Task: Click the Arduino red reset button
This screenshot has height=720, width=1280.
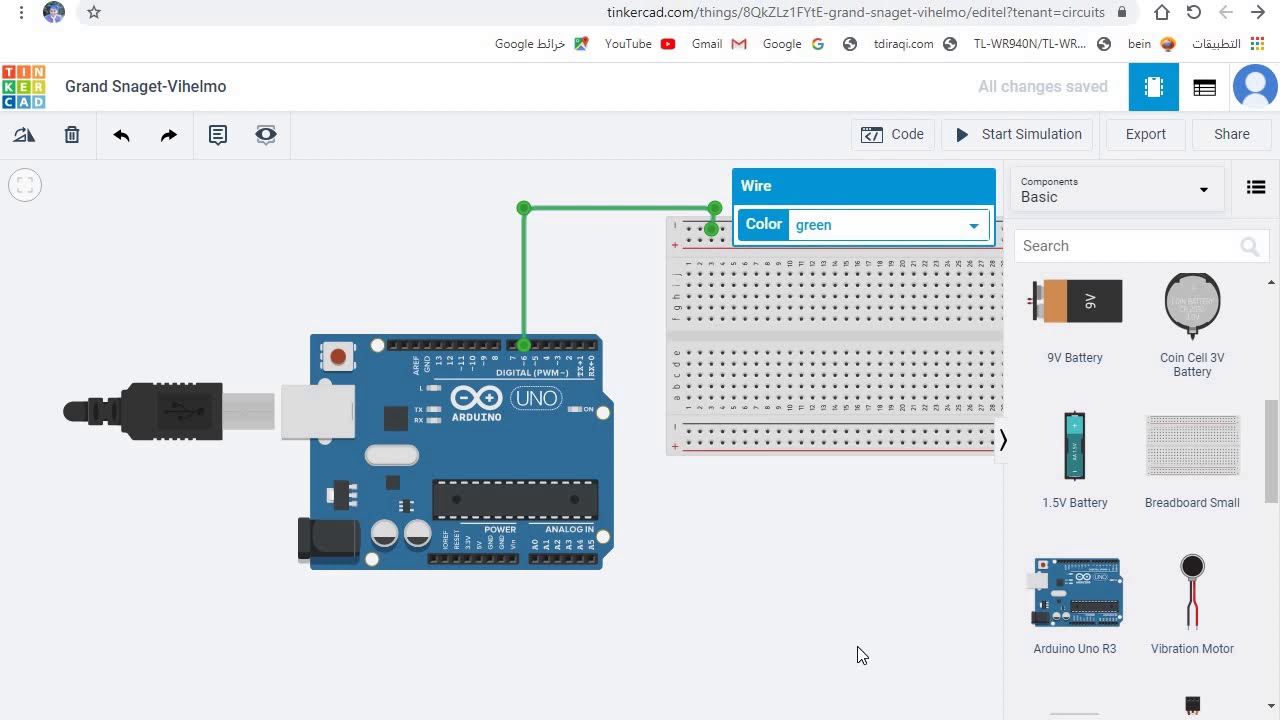Action: click(x=338, y=356)
